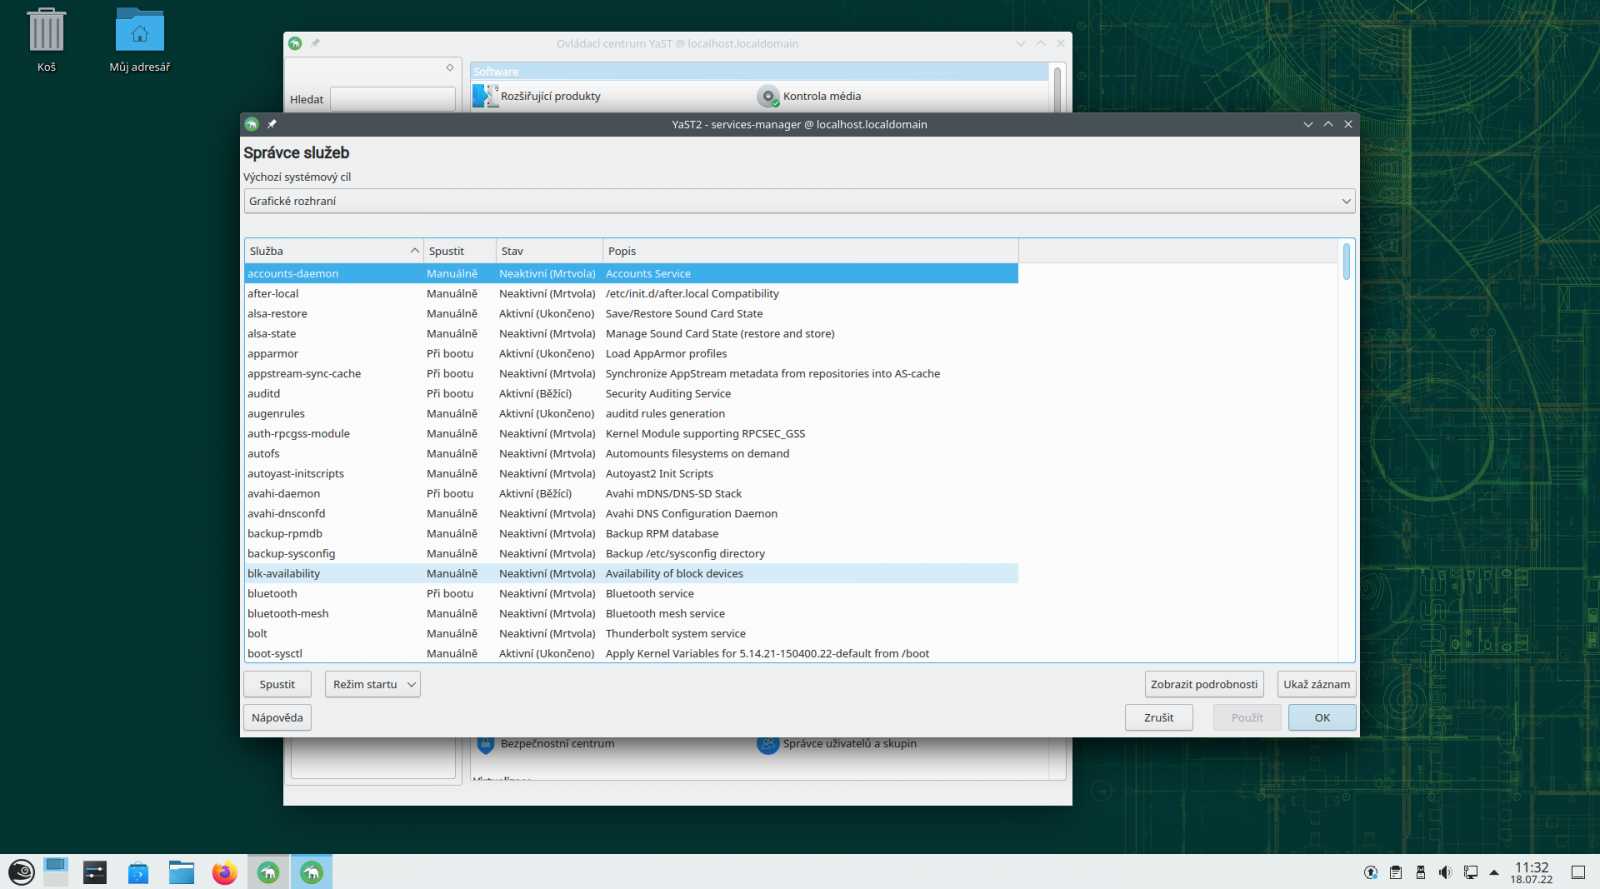The width and height of the screenshot is (1600, 889).
Task: Switch to YaST Control Center taskbar entry
Action: point(268,872)
